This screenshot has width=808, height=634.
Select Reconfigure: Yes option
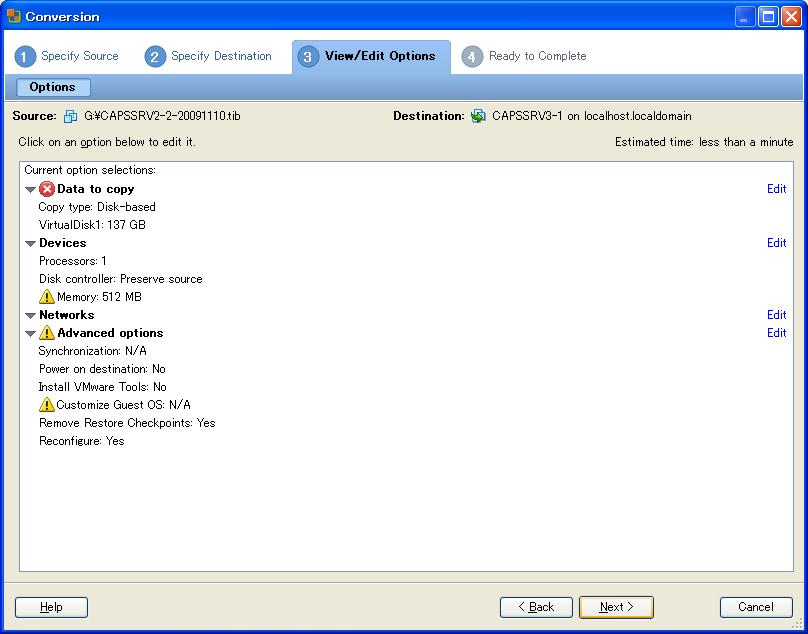(81, 441)
